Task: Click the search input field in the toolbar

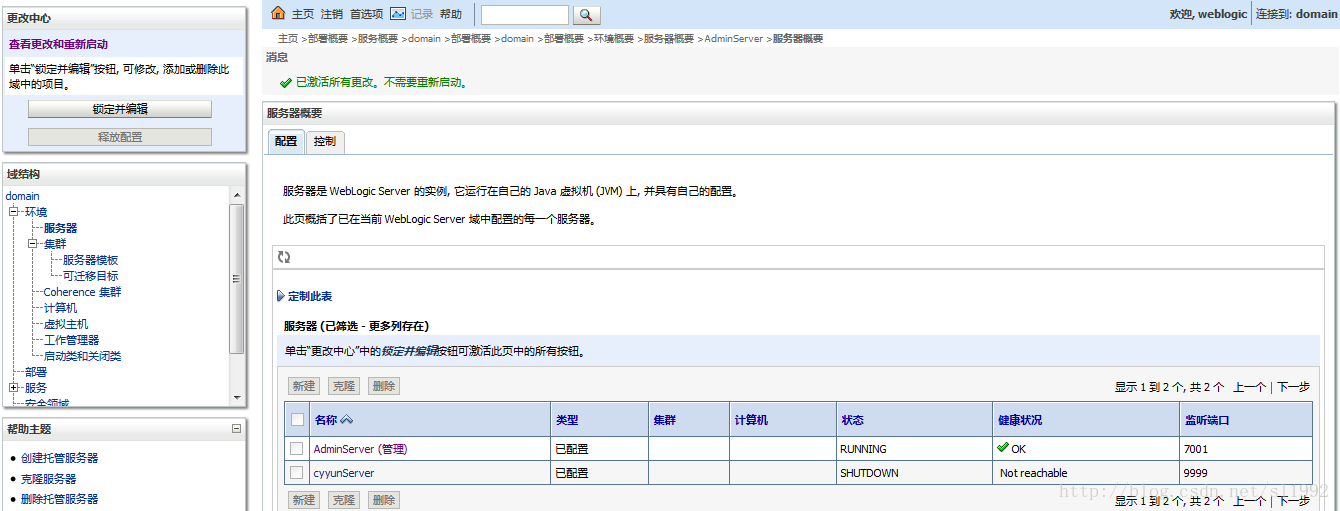Action: [525, 15]
